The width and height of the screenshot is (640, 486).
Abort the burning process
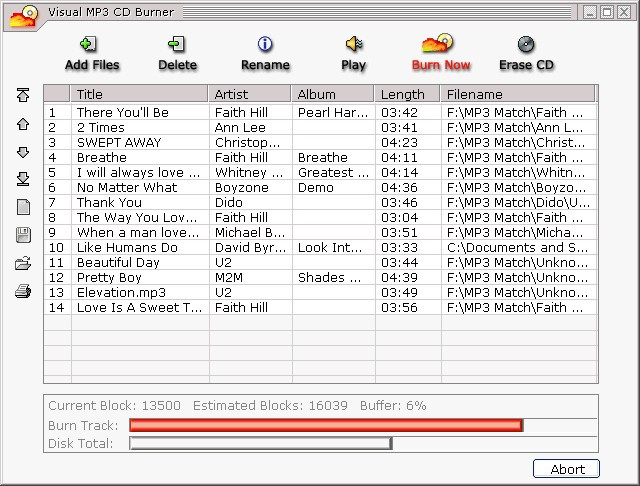(566, 469)
